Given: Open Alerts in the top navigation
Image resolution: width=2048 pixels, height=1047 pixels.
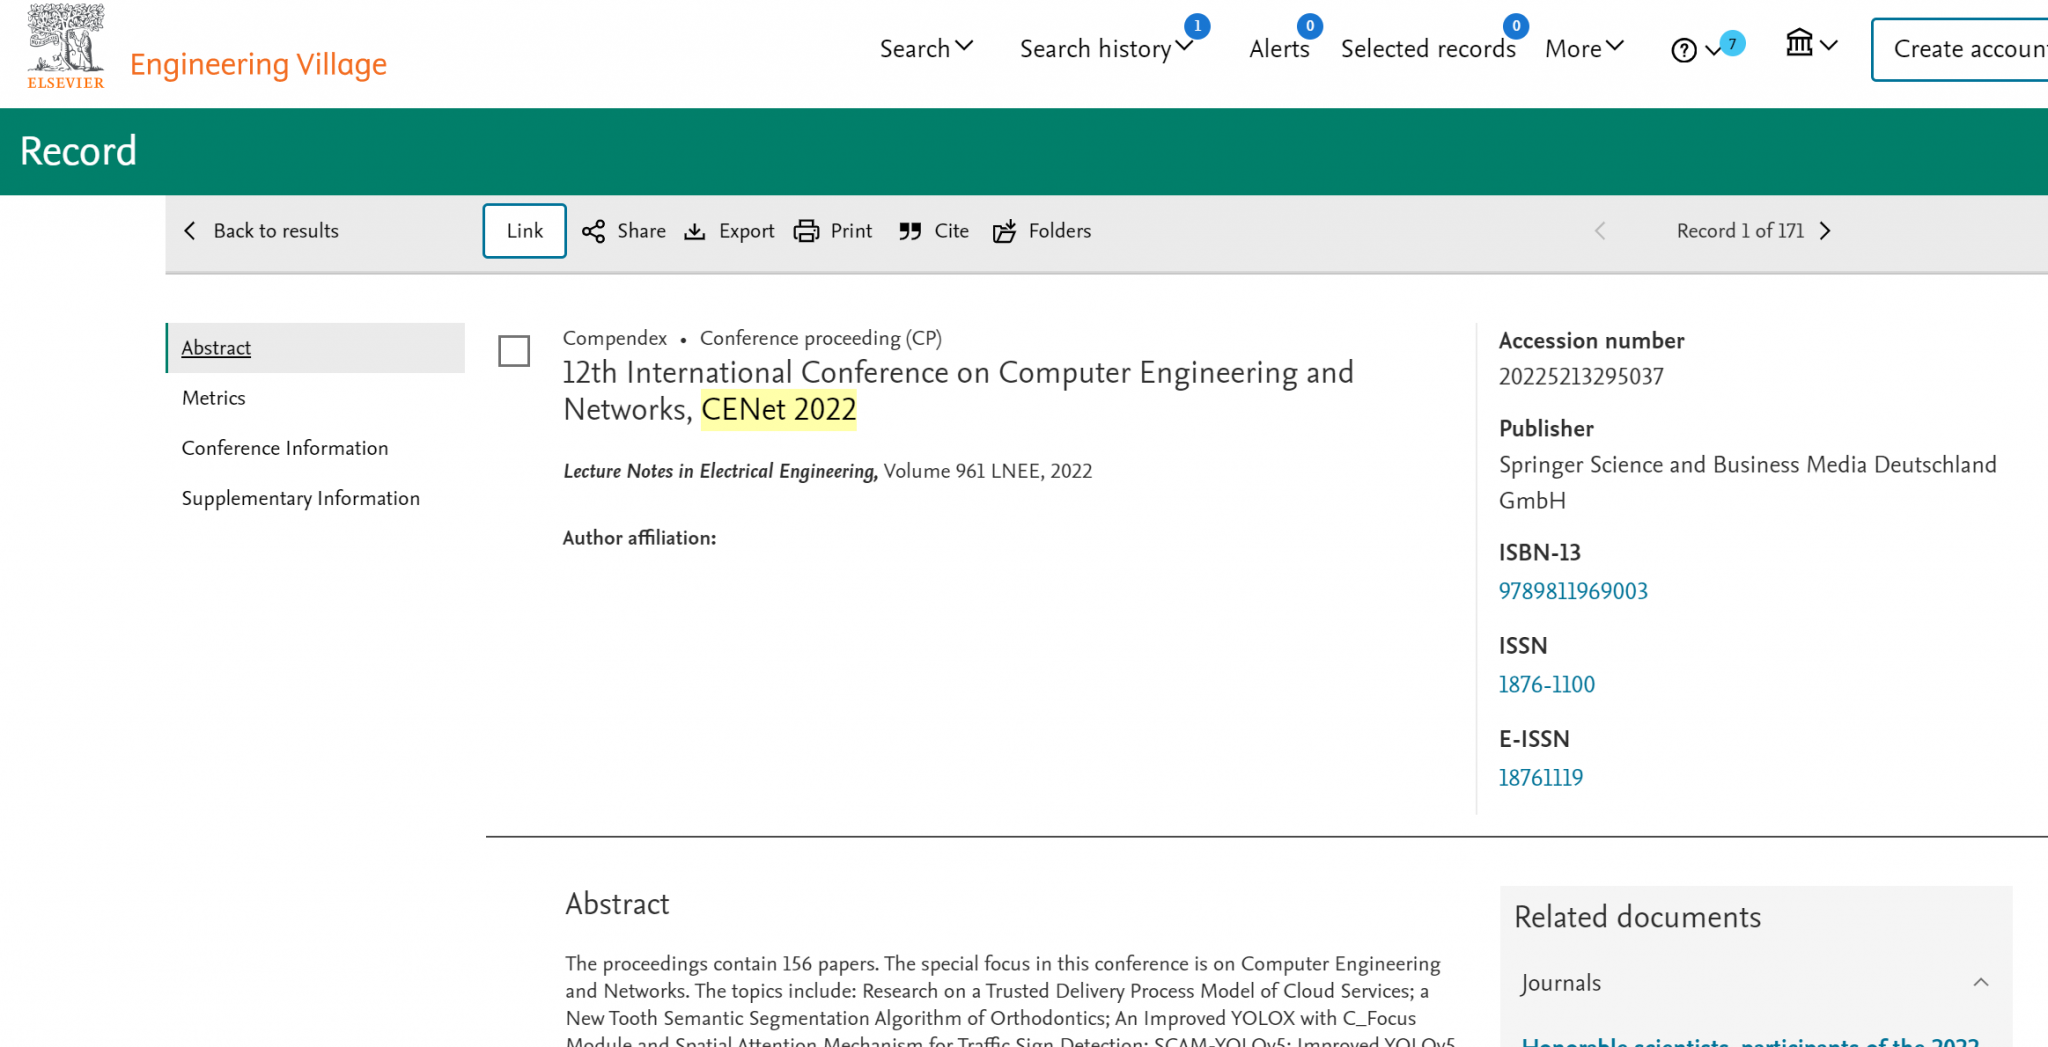Looking at the screenshot, I should (x=1279, y=48).
